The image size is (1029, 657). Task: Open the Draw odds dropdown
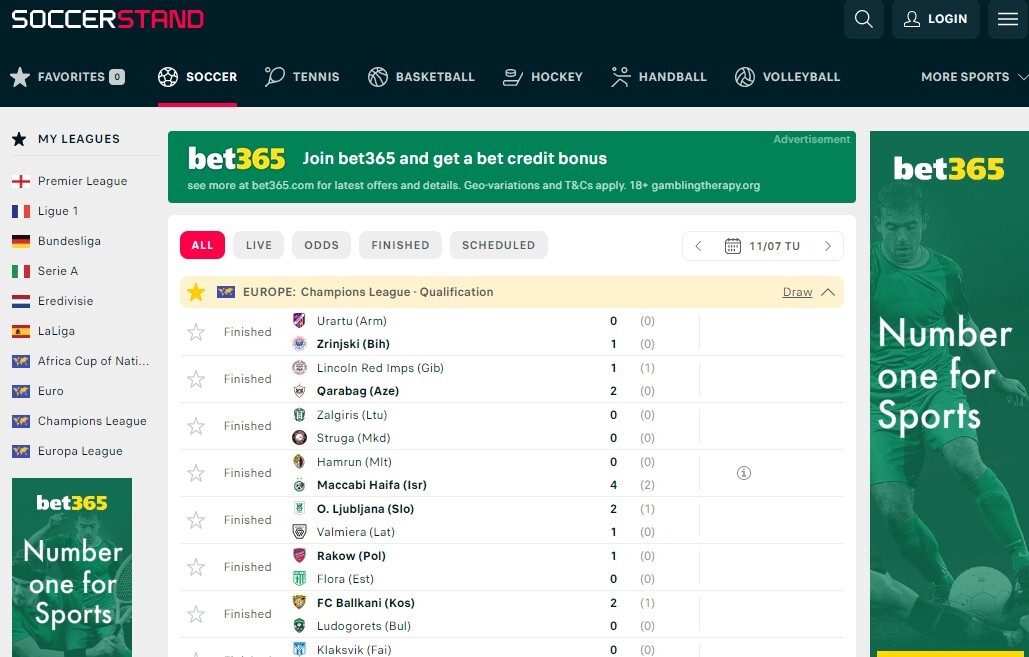point(797,292)
